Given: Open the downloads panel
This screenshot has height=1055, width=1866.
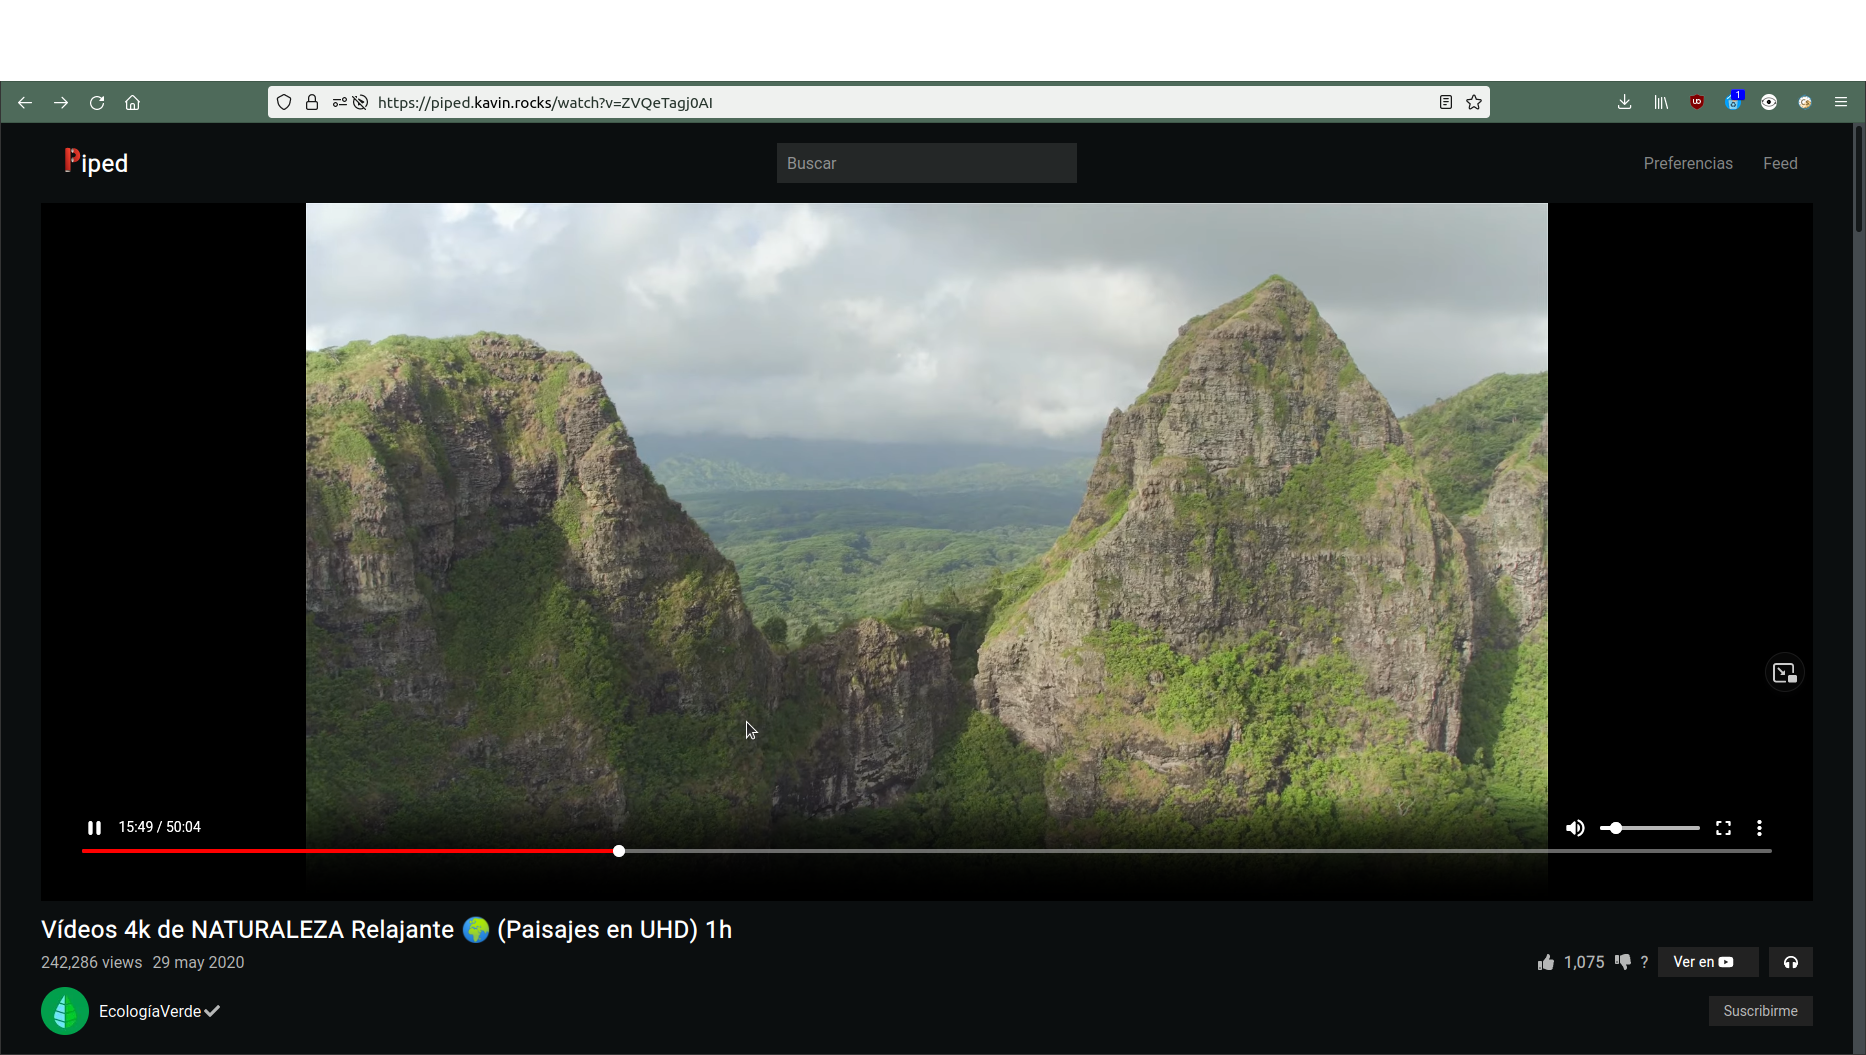Looking at the screenshot, I should pos(1625,102).
